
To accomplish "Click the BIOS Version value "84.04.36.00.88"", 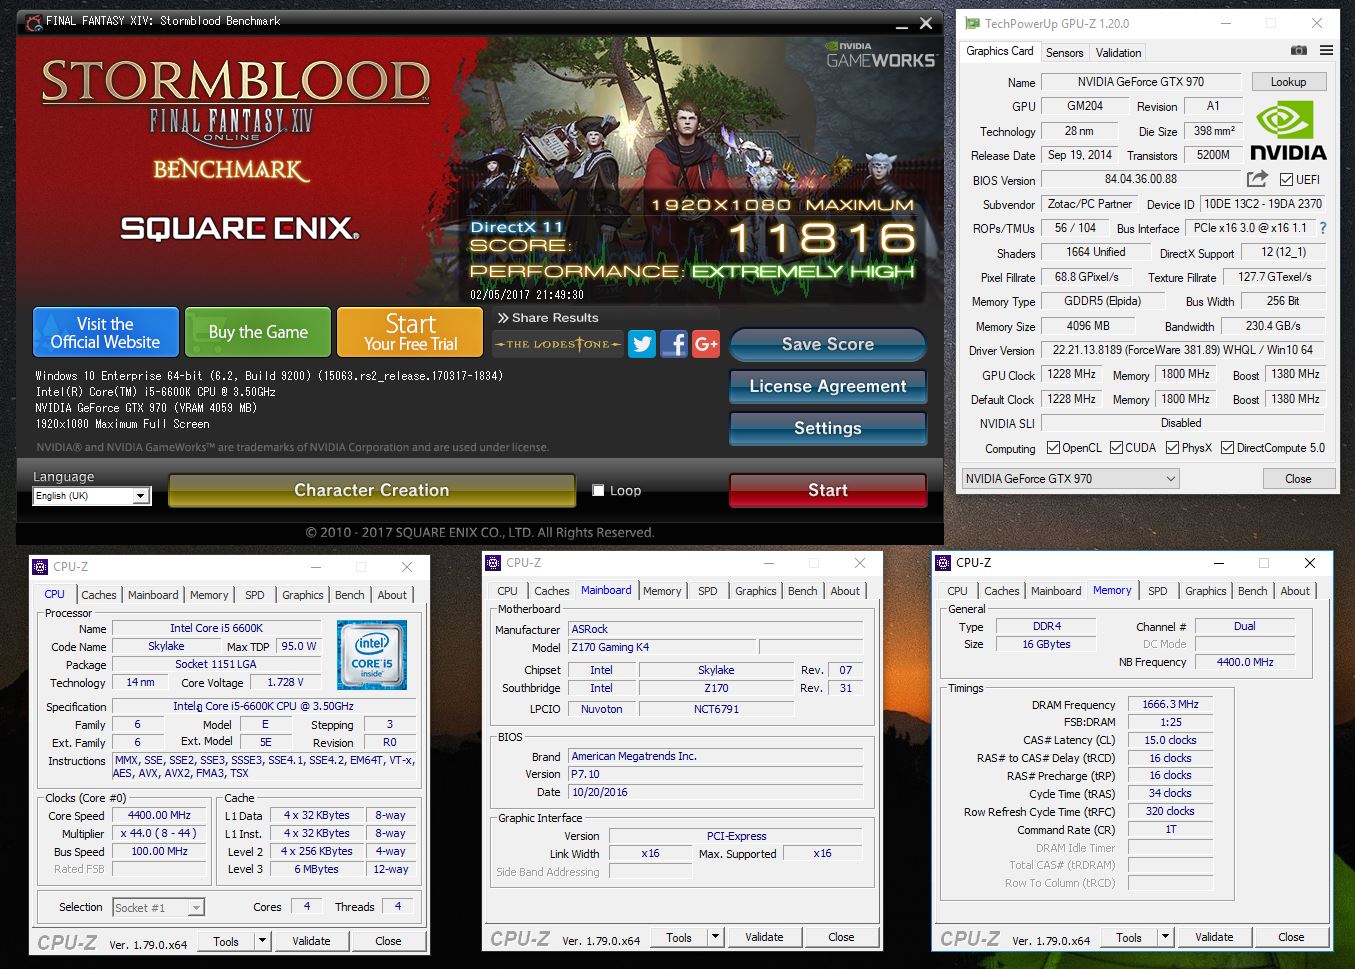I will coord(1140,179).
